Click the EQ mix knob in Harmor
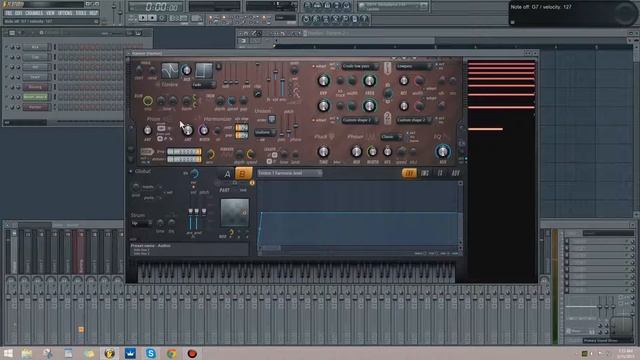 [443, 152]
